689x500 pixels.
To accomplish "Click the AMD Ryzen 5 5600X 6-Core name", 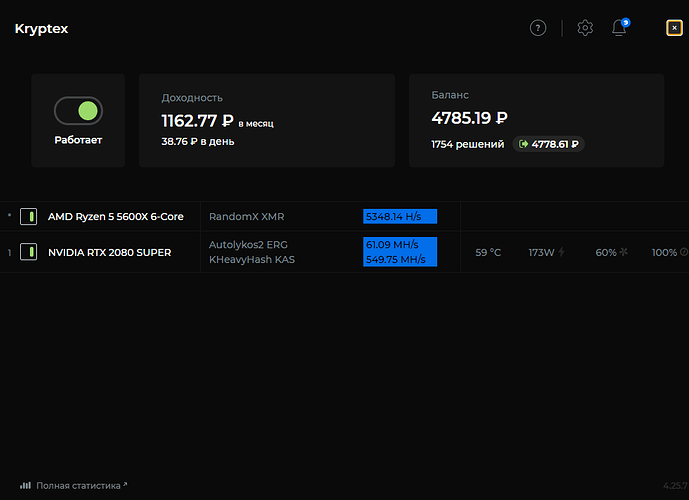I will pyautogui.click(x=116, y=217).
